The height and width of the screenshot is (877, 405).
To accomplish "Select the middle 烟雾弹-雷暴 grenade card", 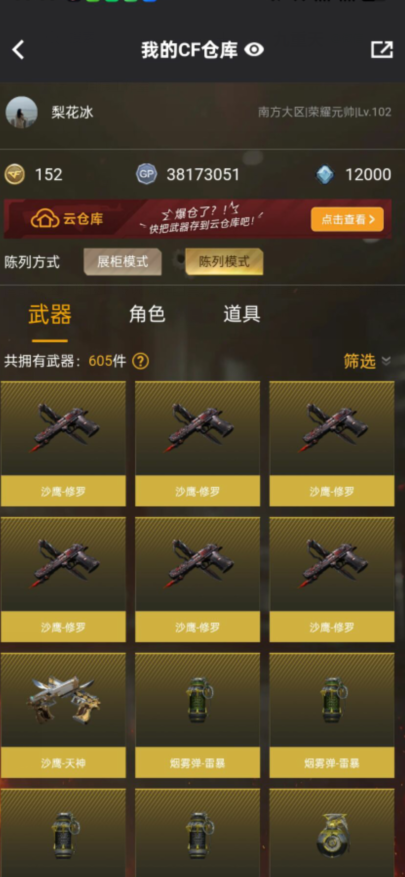I will 197,715.
